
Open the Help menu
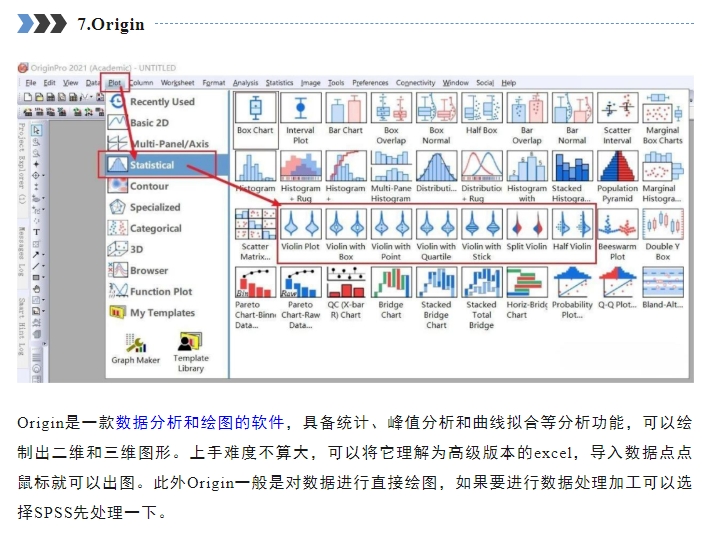(509, 83)
